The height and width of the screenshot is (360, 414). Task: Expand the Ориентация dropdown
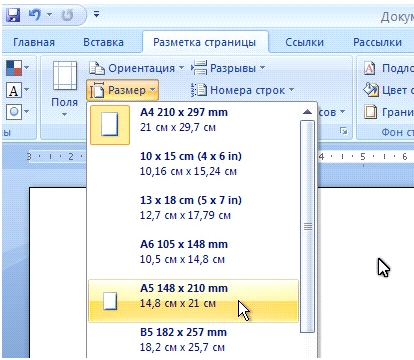[x=137, y=68]
